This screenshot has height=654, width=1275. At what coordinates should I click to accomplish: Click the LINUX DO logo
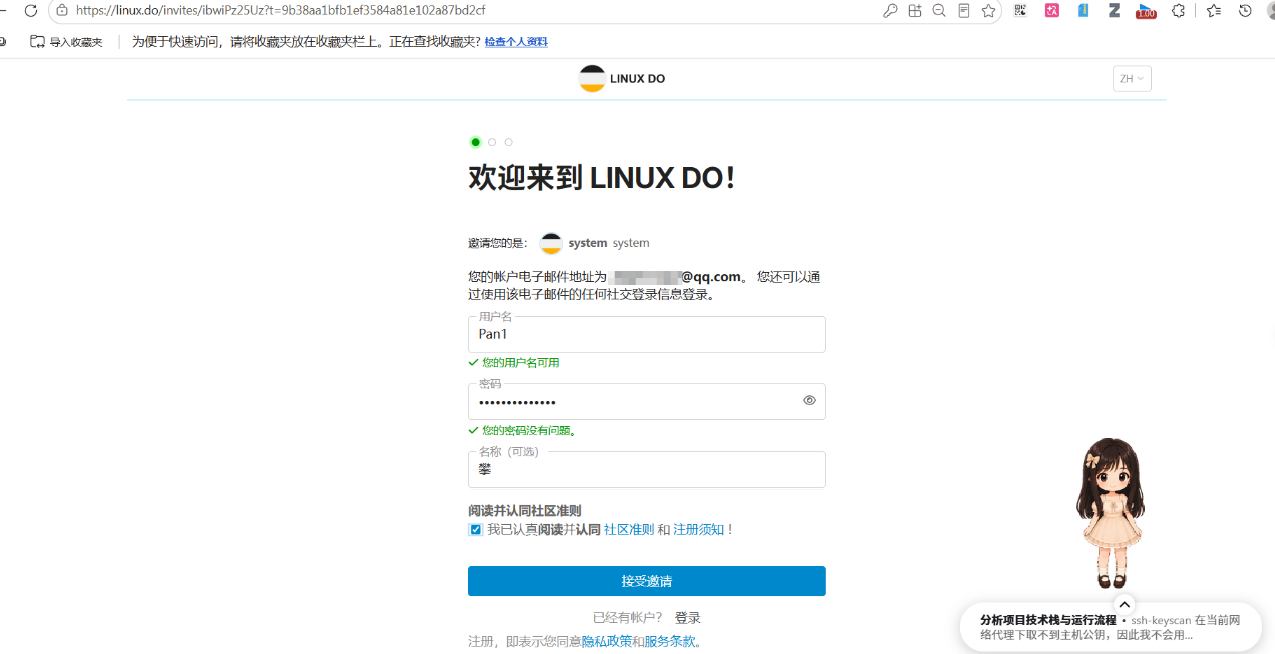coord(622,79)
